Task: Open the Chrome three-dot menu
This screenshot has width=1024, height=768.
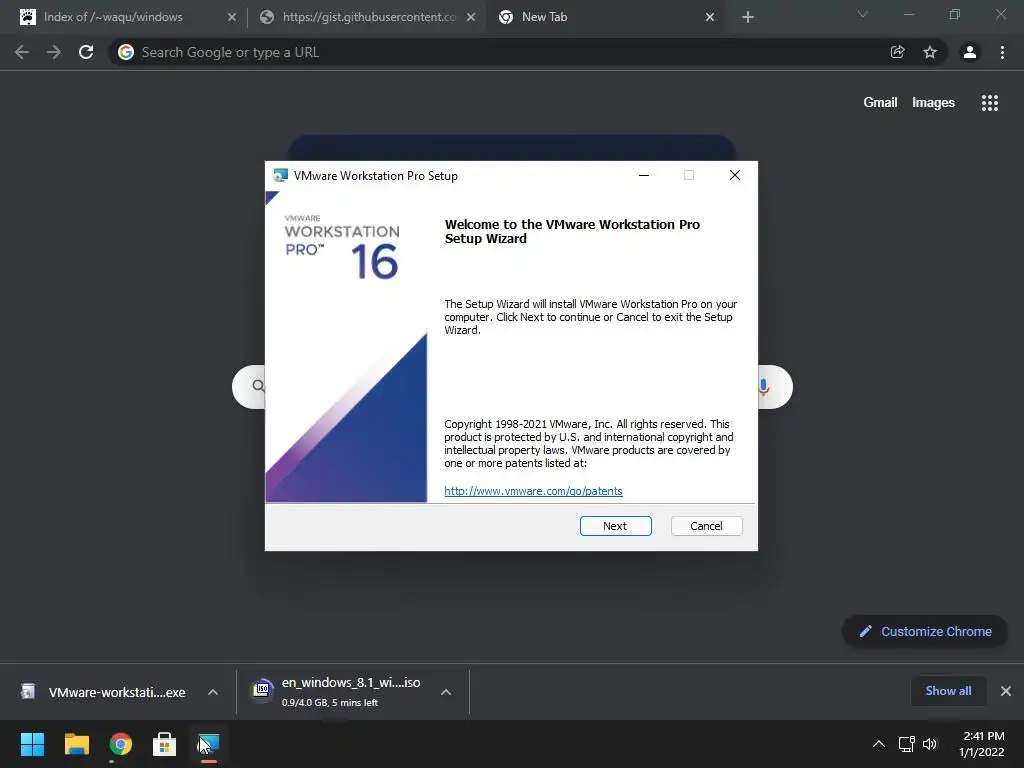Action: point(1002,52)
